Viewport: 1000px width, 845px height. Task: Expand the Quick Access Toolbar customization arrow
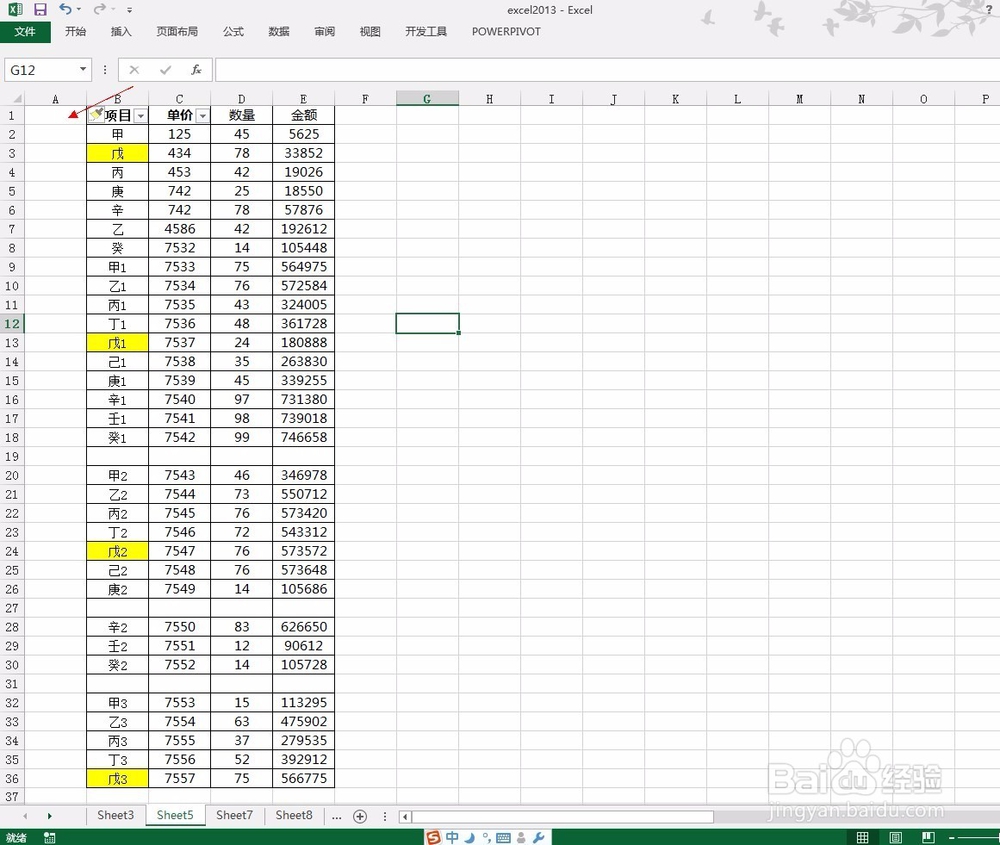point(129,10)
